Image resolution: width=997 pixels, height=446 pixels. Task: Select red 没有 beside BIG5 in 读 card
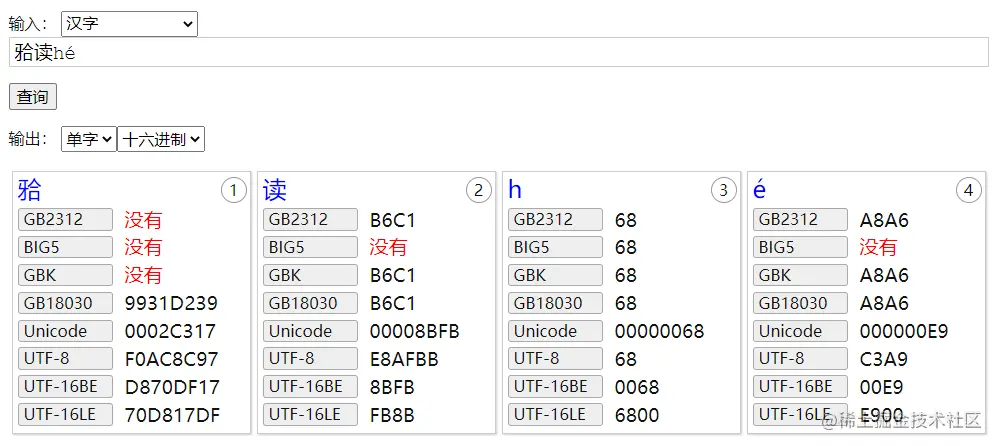coord(388,247)
